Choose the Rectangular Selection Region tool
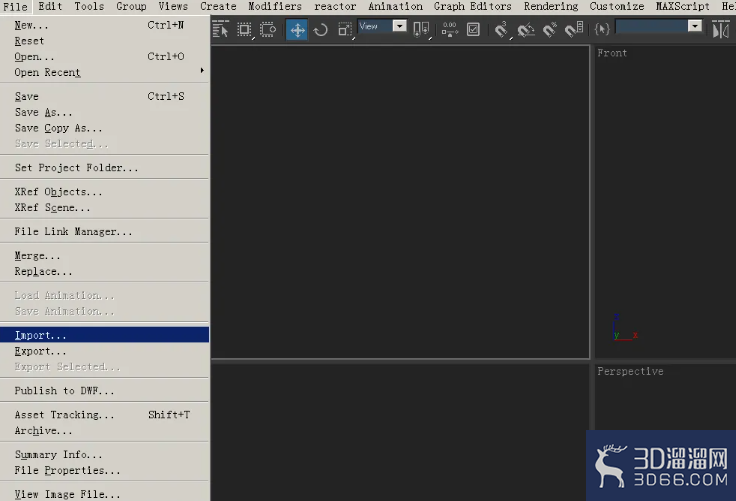The image size is (736, 501). click(245, 30)
